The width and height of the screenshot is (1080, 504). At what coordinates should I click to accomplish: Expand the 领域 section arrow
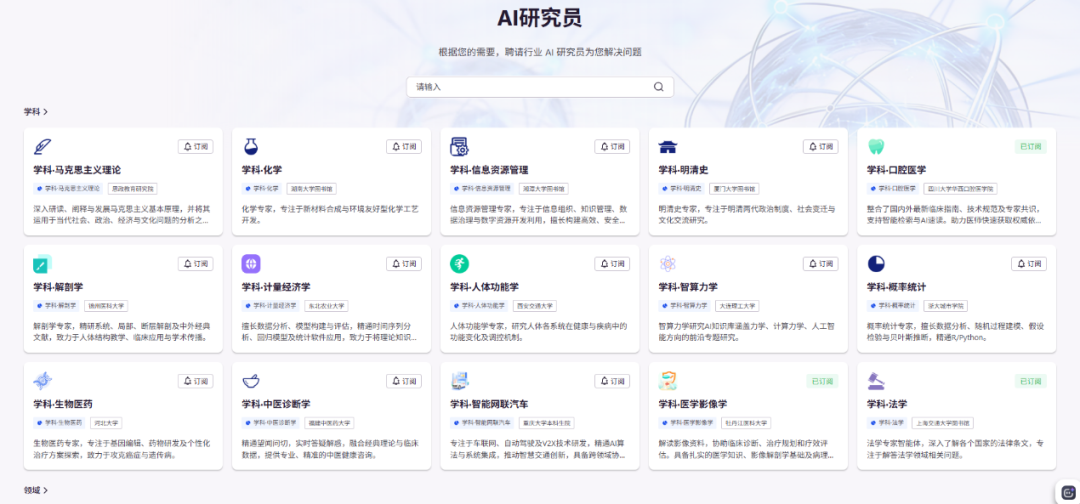point(46,490)
